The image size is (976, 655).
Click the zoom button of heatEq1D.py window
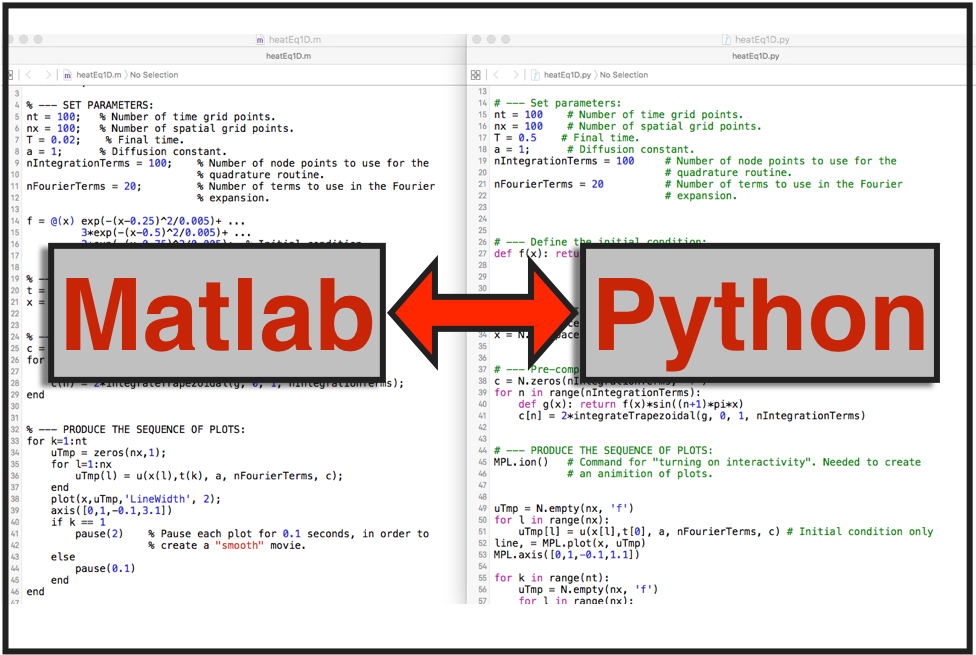[505, 39]
